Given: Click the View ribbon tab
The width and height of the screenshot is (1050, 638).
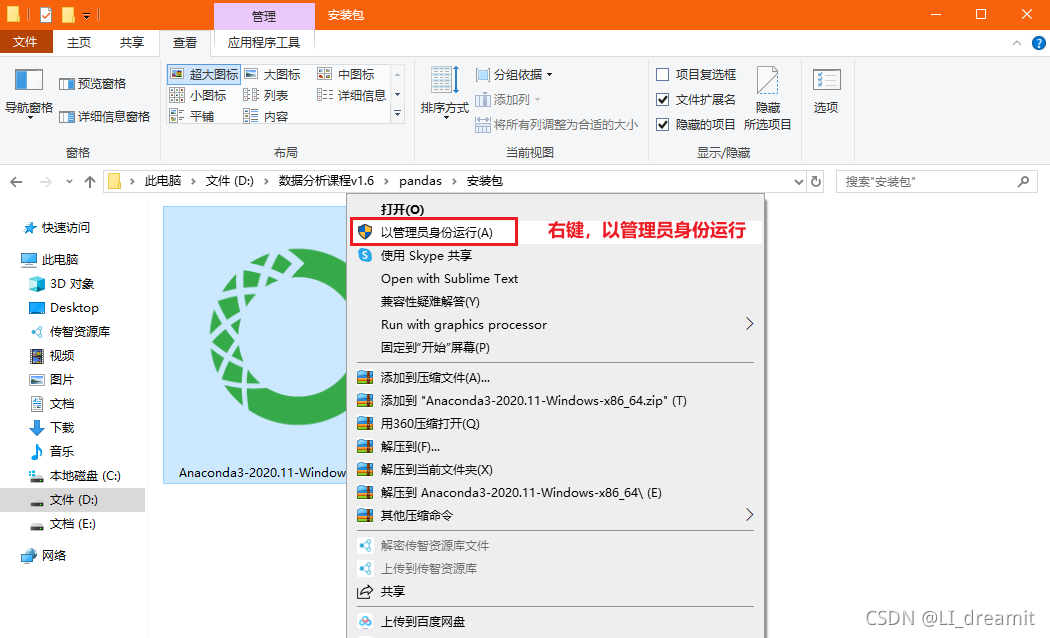Looking at the screenshot, I should [185, 43].
